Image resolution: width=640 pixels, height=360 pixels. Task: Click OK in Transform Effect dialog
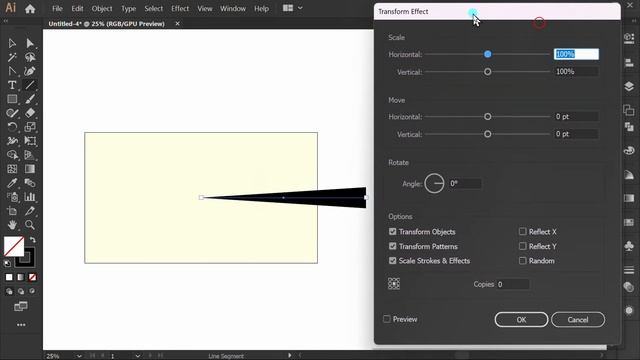[521, 320]
